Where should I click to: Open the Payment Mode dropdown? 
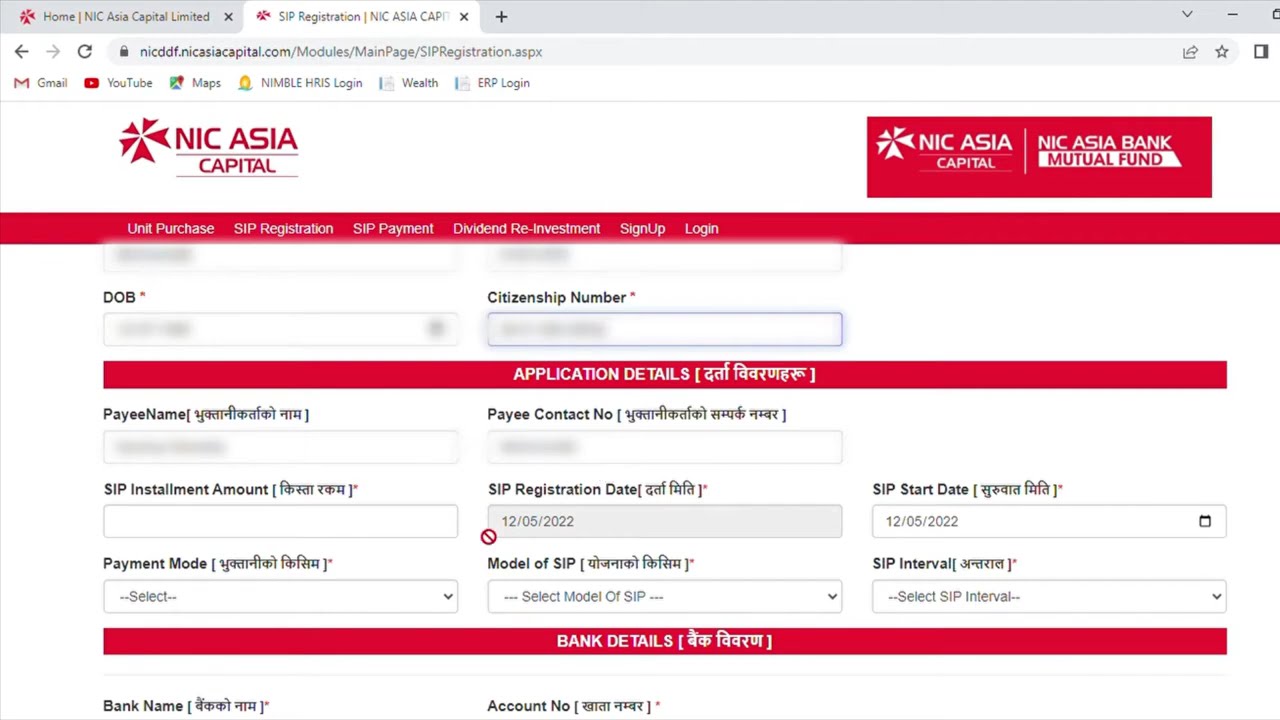click(x=280, y=596)
